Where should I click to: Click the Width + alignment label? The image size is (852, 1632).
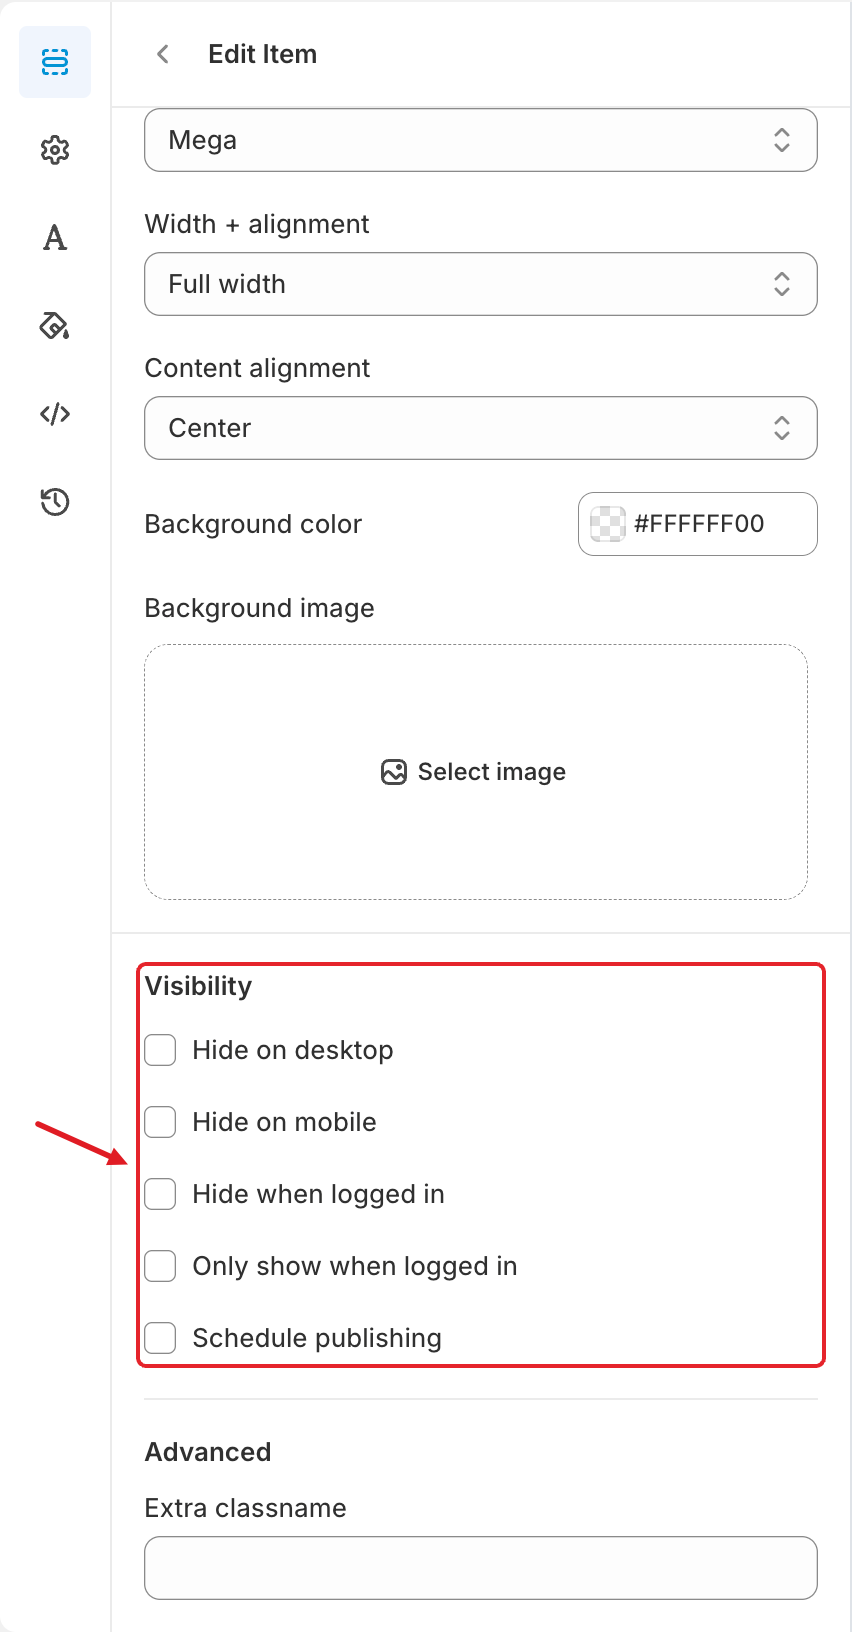coord(257,224)
